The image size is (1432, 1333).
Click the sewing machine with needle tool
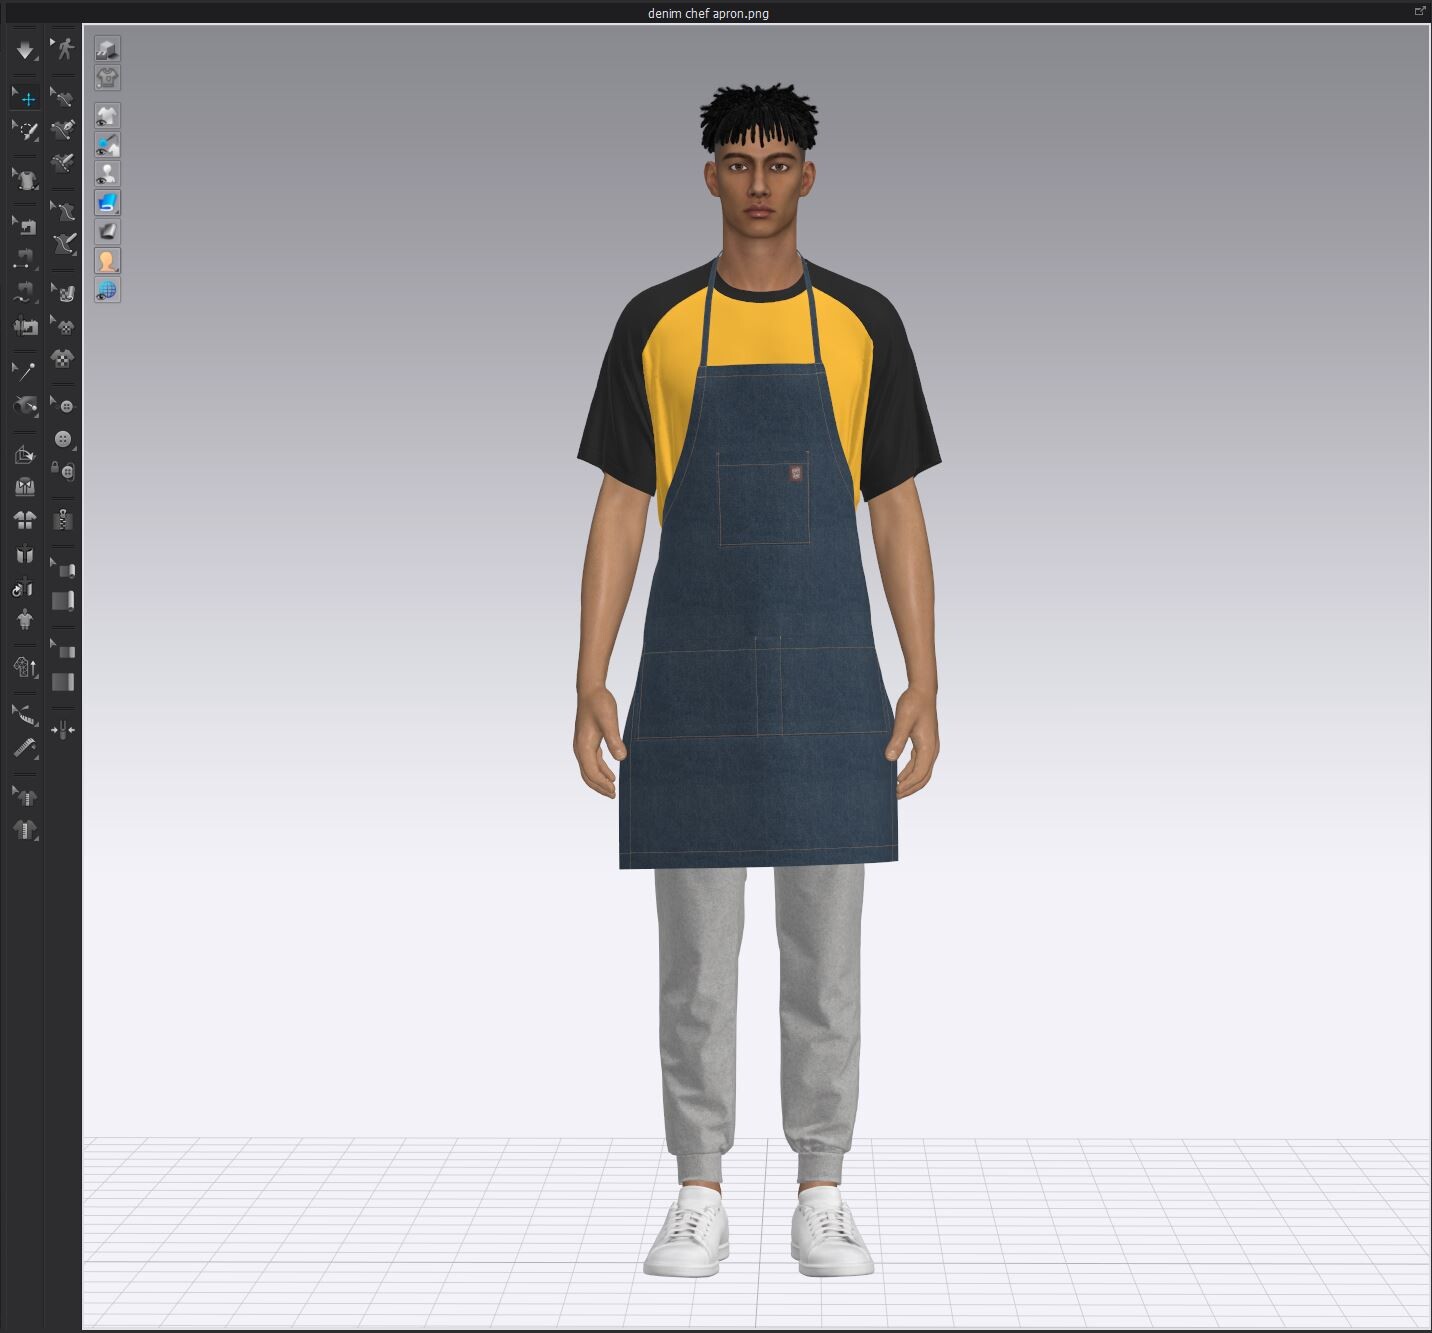click(x=25, y=325)
